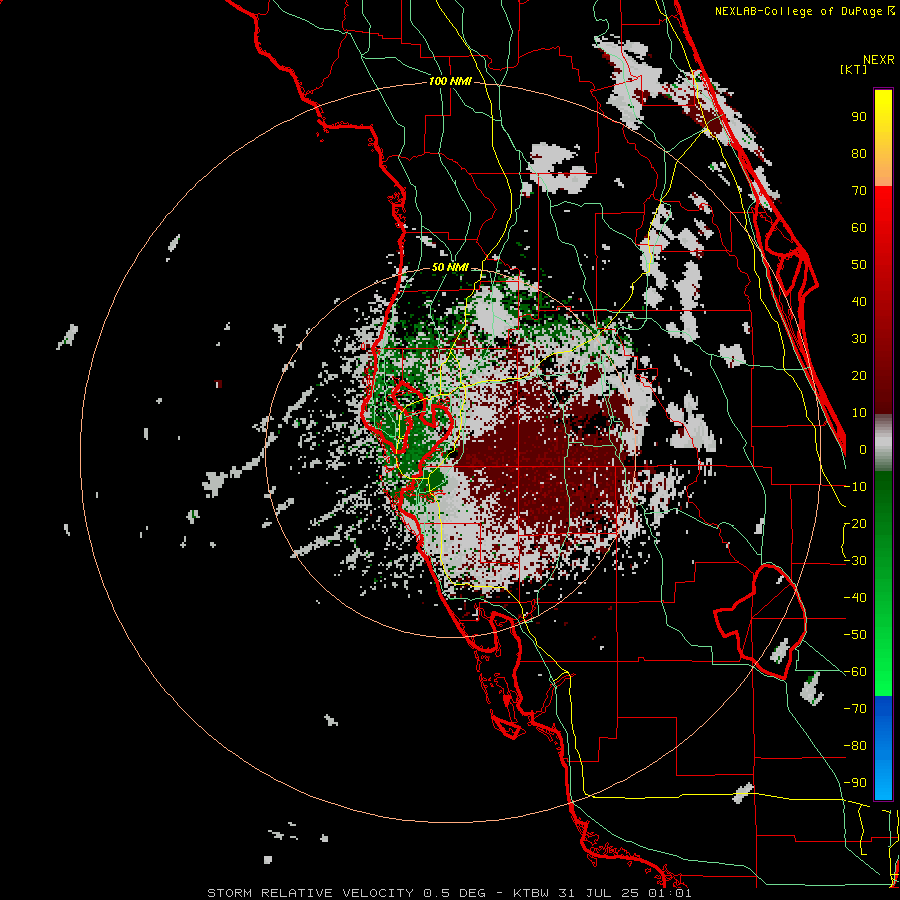
Task: Click the -80 value on velocity scale
Action: click(855, 746)
